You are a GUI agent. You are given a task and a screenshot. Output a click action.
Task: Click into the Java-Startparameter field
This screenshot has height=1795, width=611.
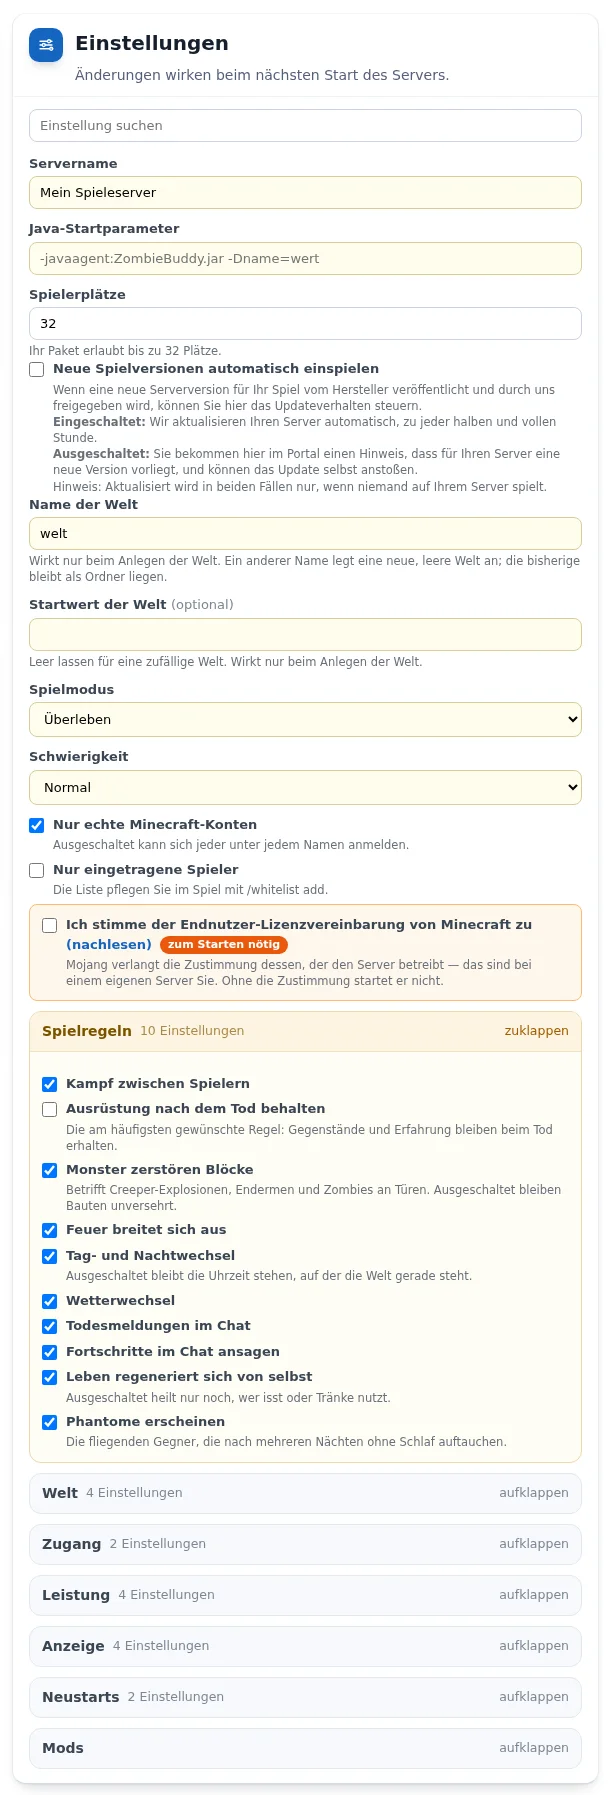305,258
